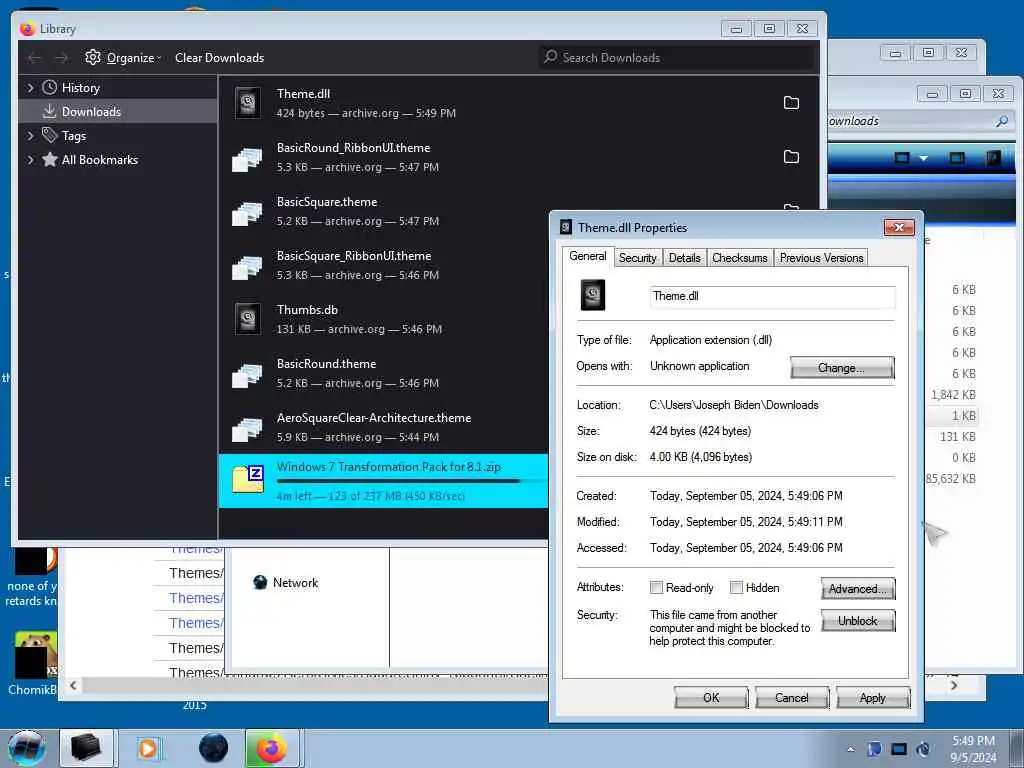Image resolution: width=1024 pixels, height=768 pixels.
Task: Click the zip download progress bar
Action: pos(411,481)
